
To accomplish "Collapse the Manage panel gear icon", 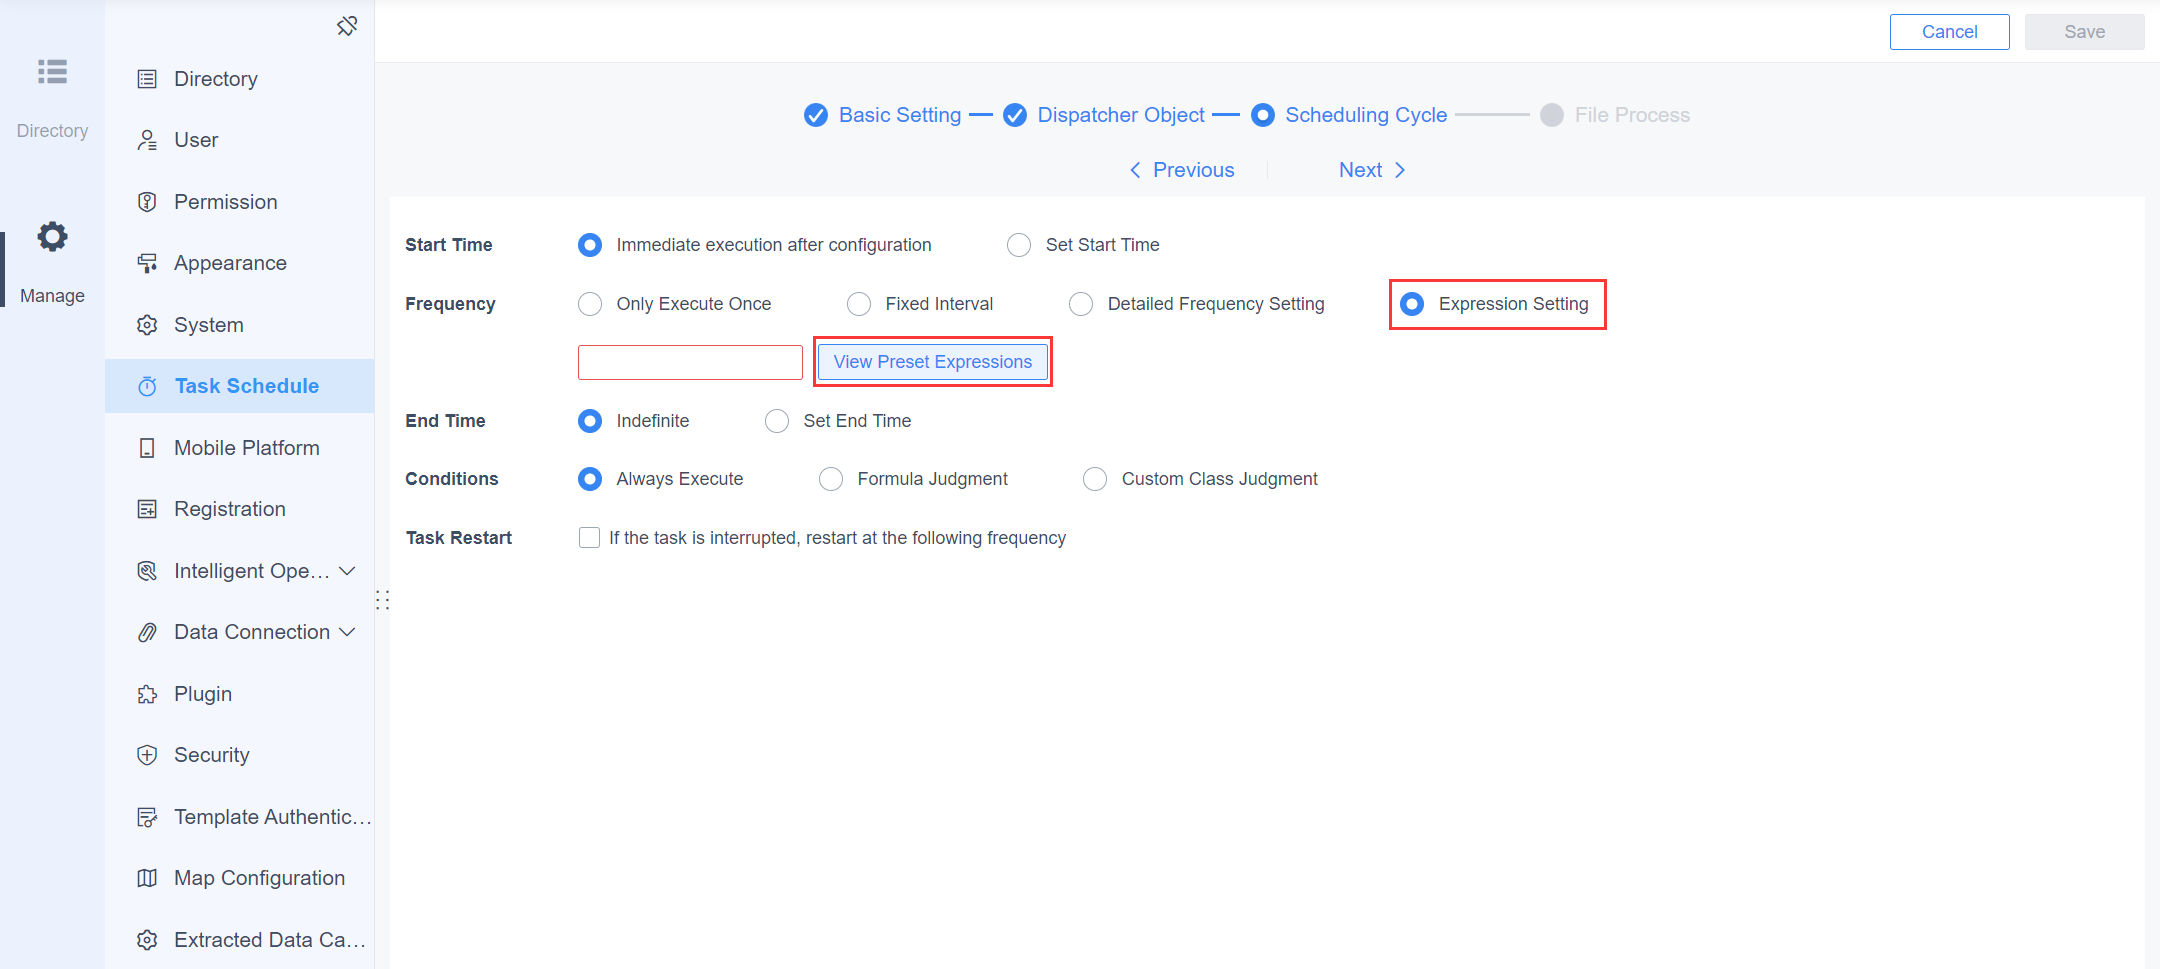I will (52, 236).
